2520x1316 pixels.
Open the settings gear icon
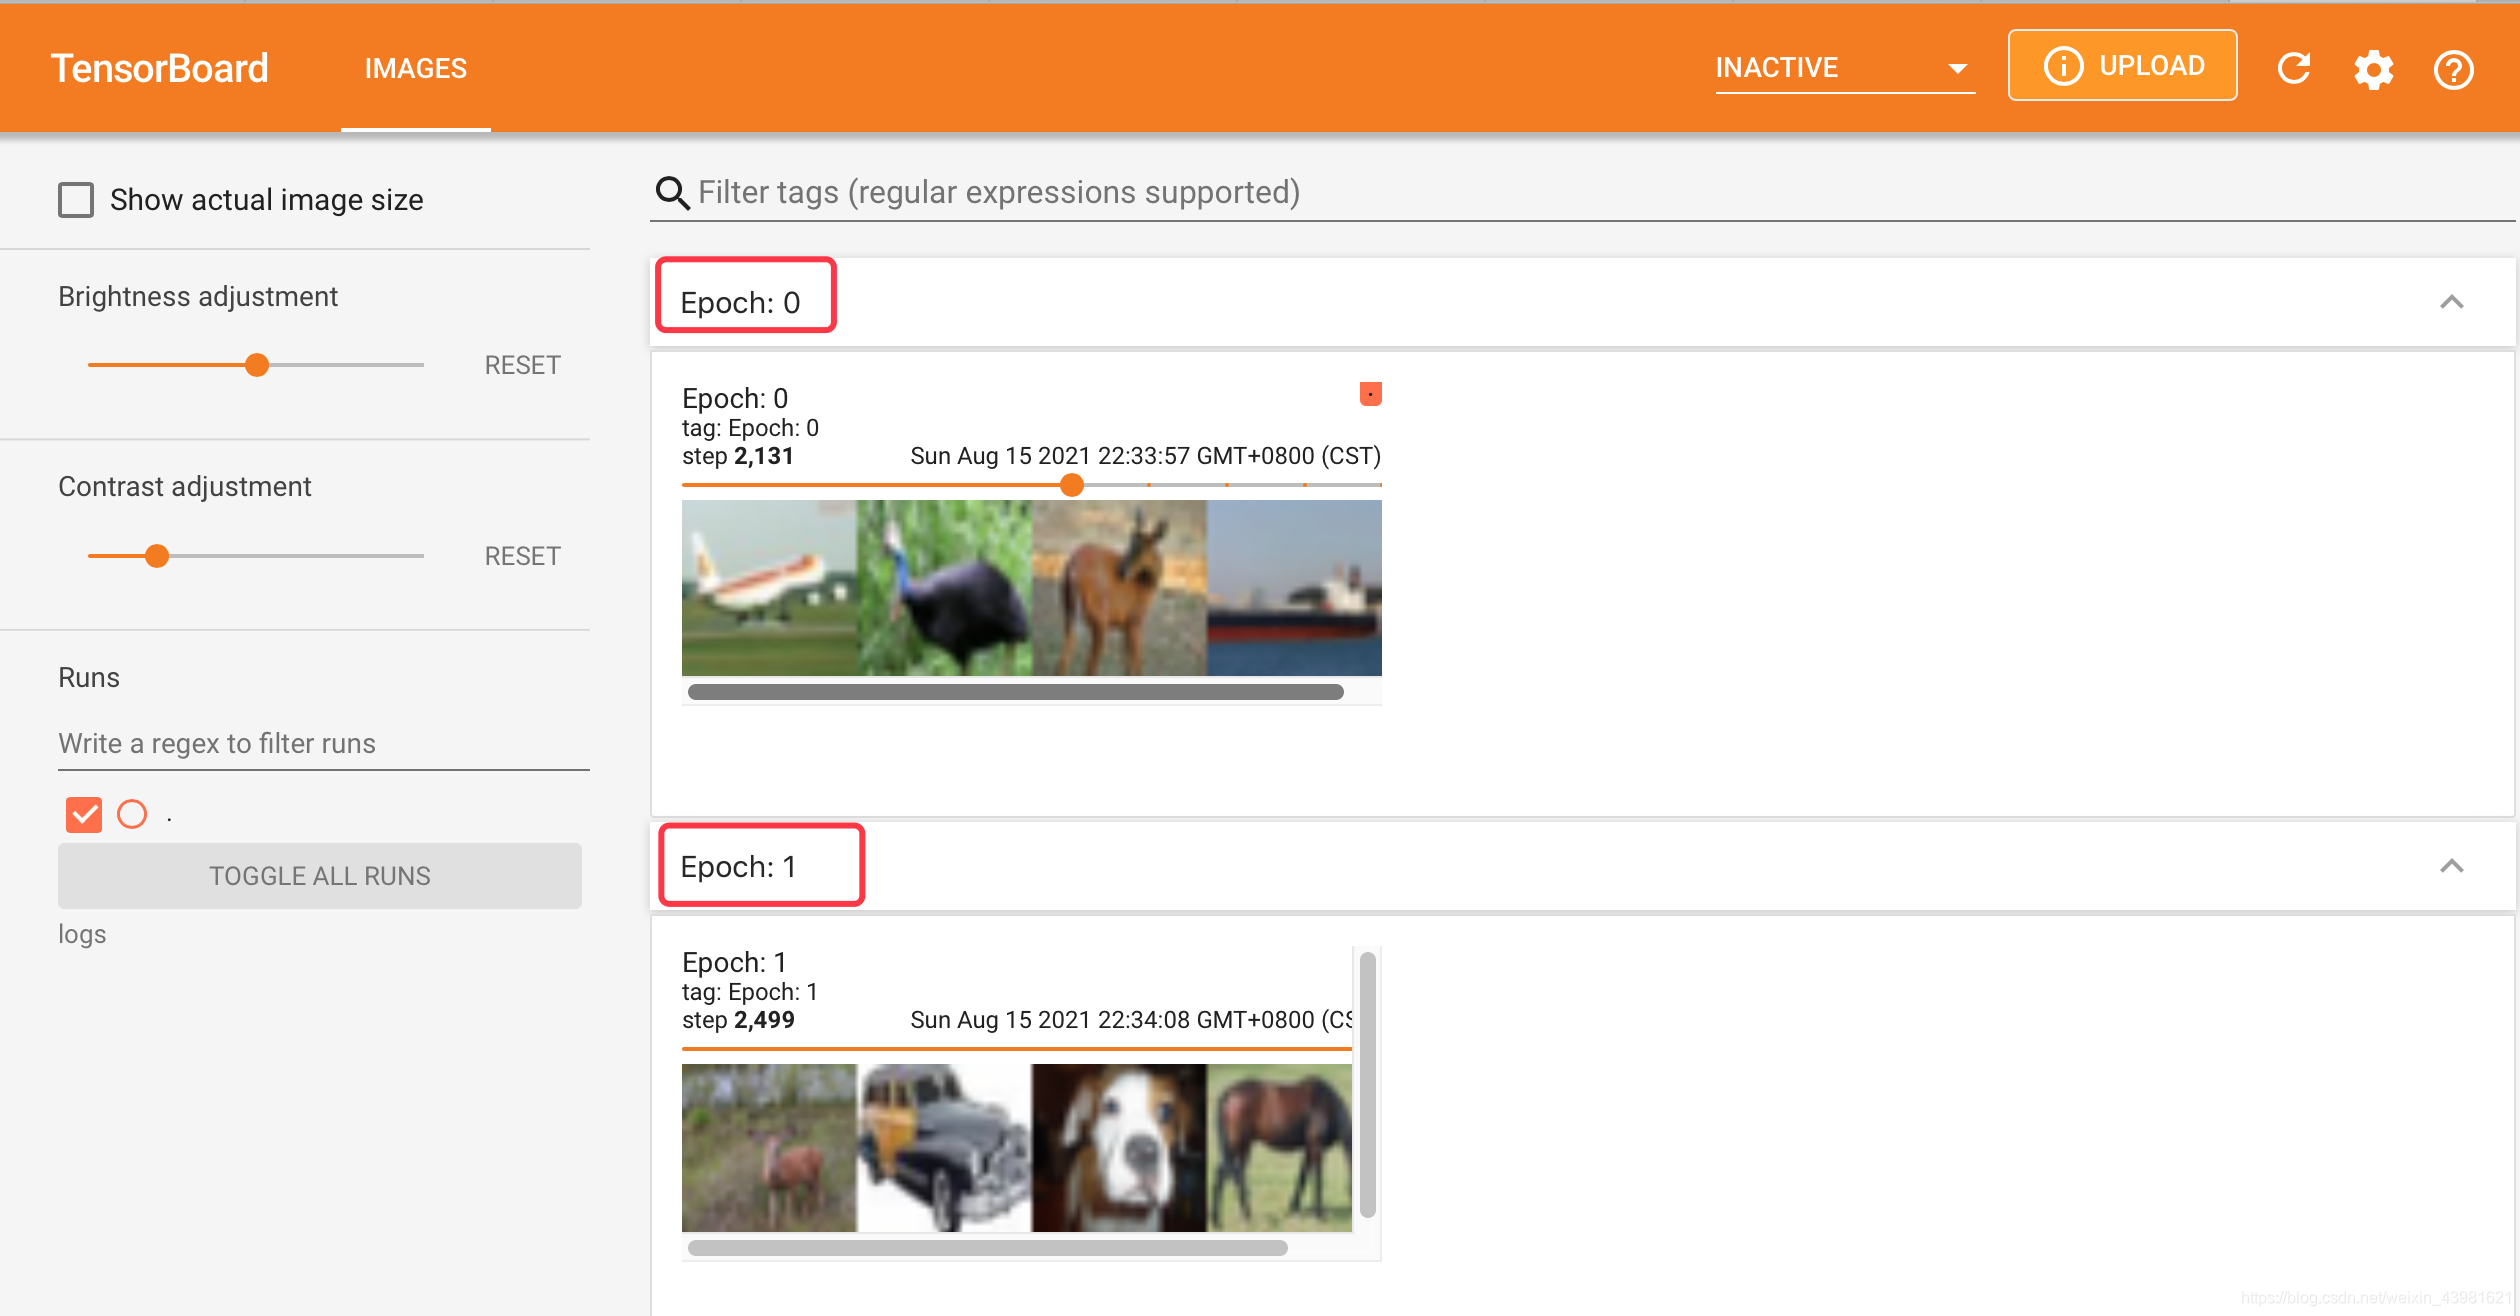2373,70
